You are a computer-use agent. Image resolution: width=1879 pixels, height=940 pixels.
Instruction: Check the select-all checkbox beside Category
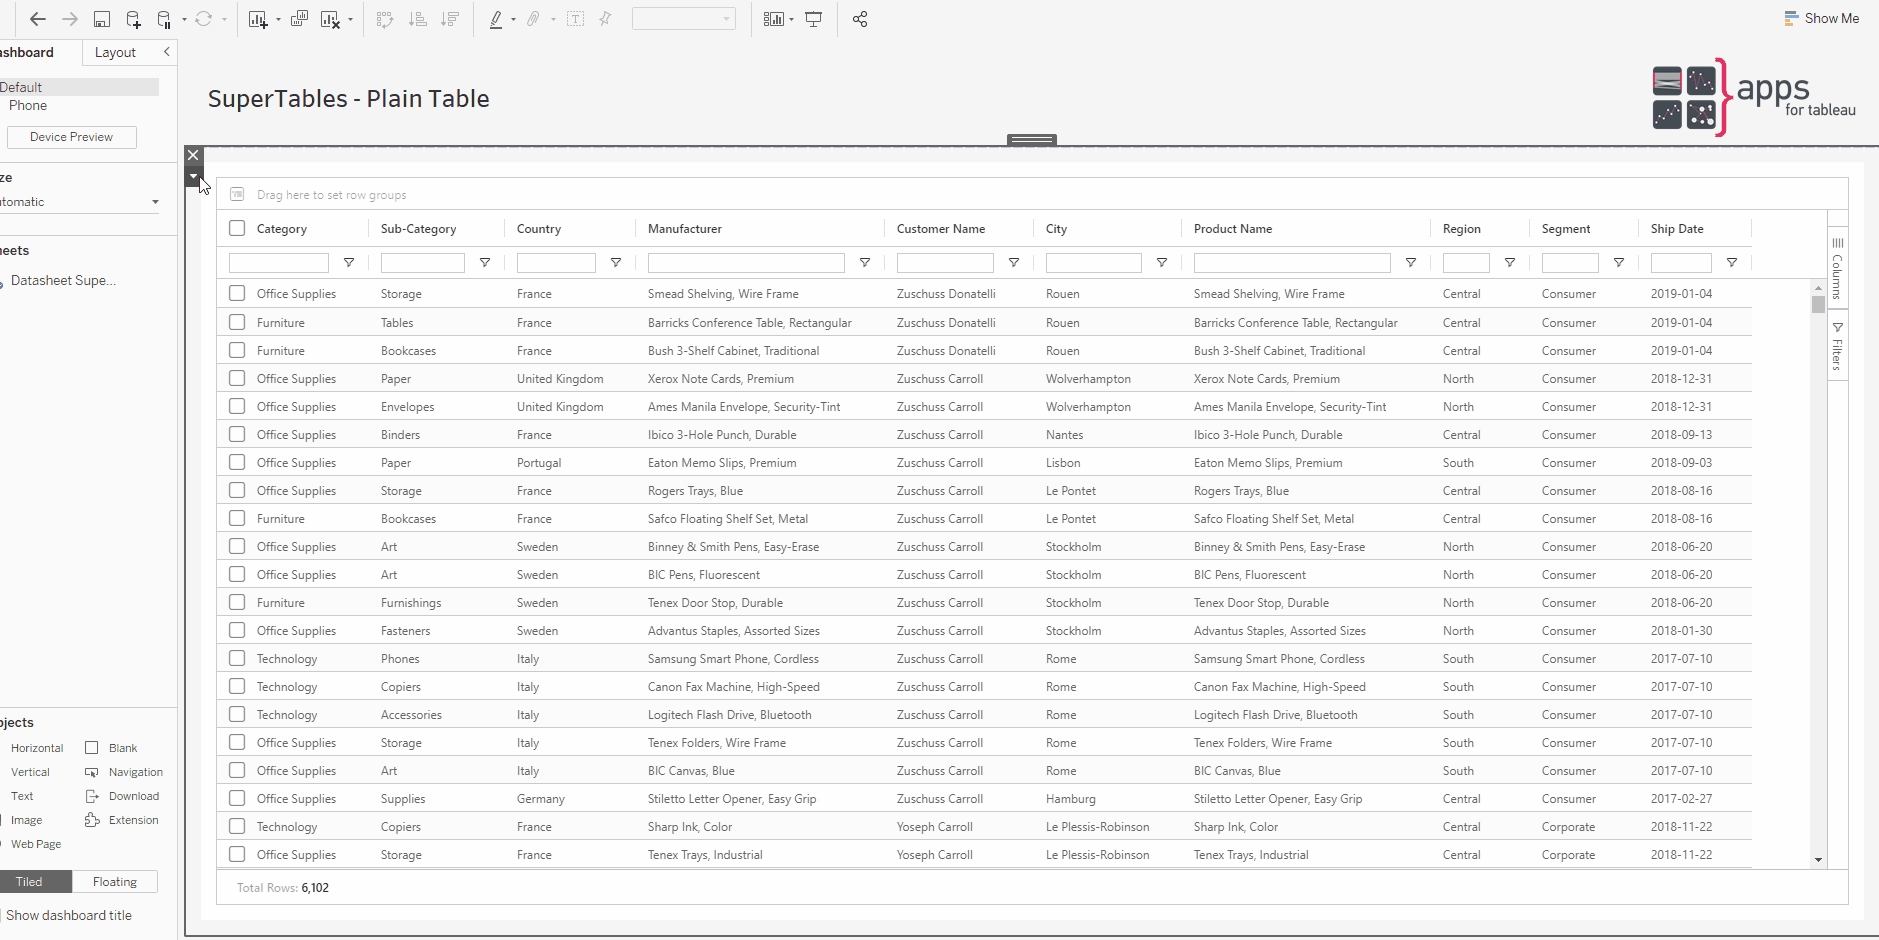[237, 228]
